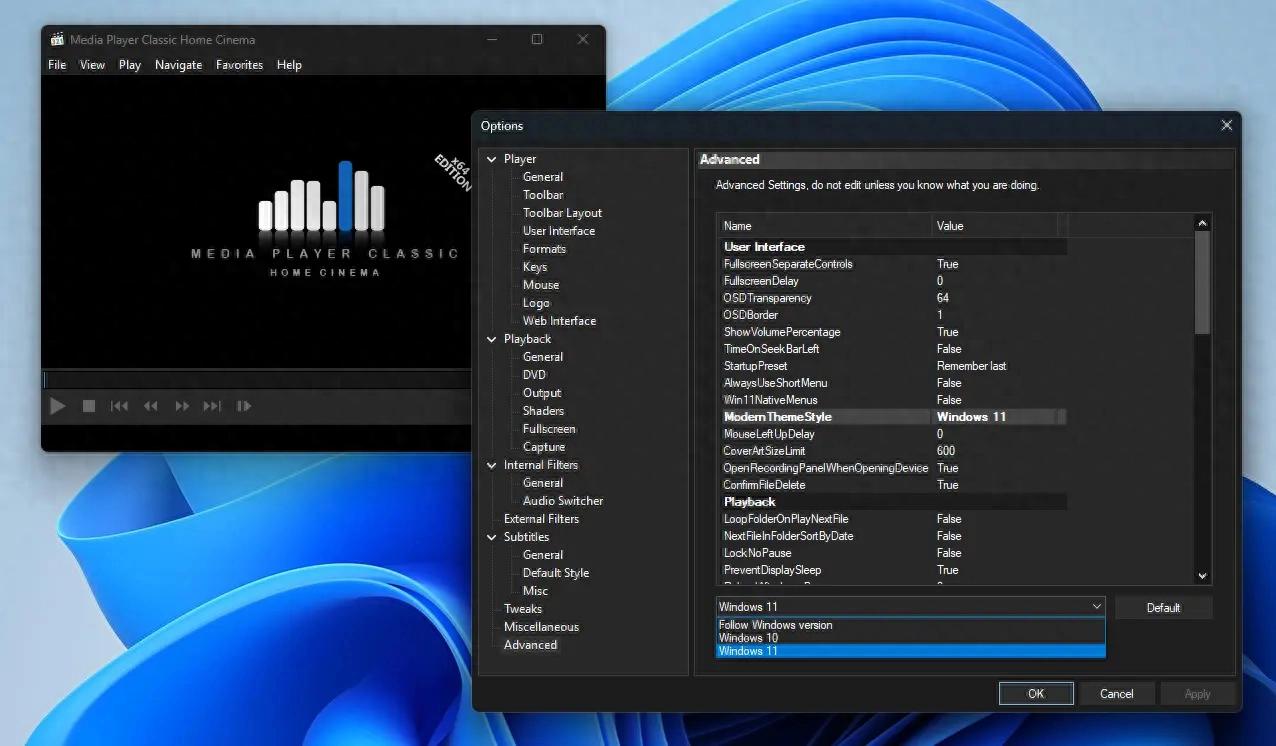Select Formats in the options tree
Viewport: 1276px width, 746px height.
coord(544,249)
